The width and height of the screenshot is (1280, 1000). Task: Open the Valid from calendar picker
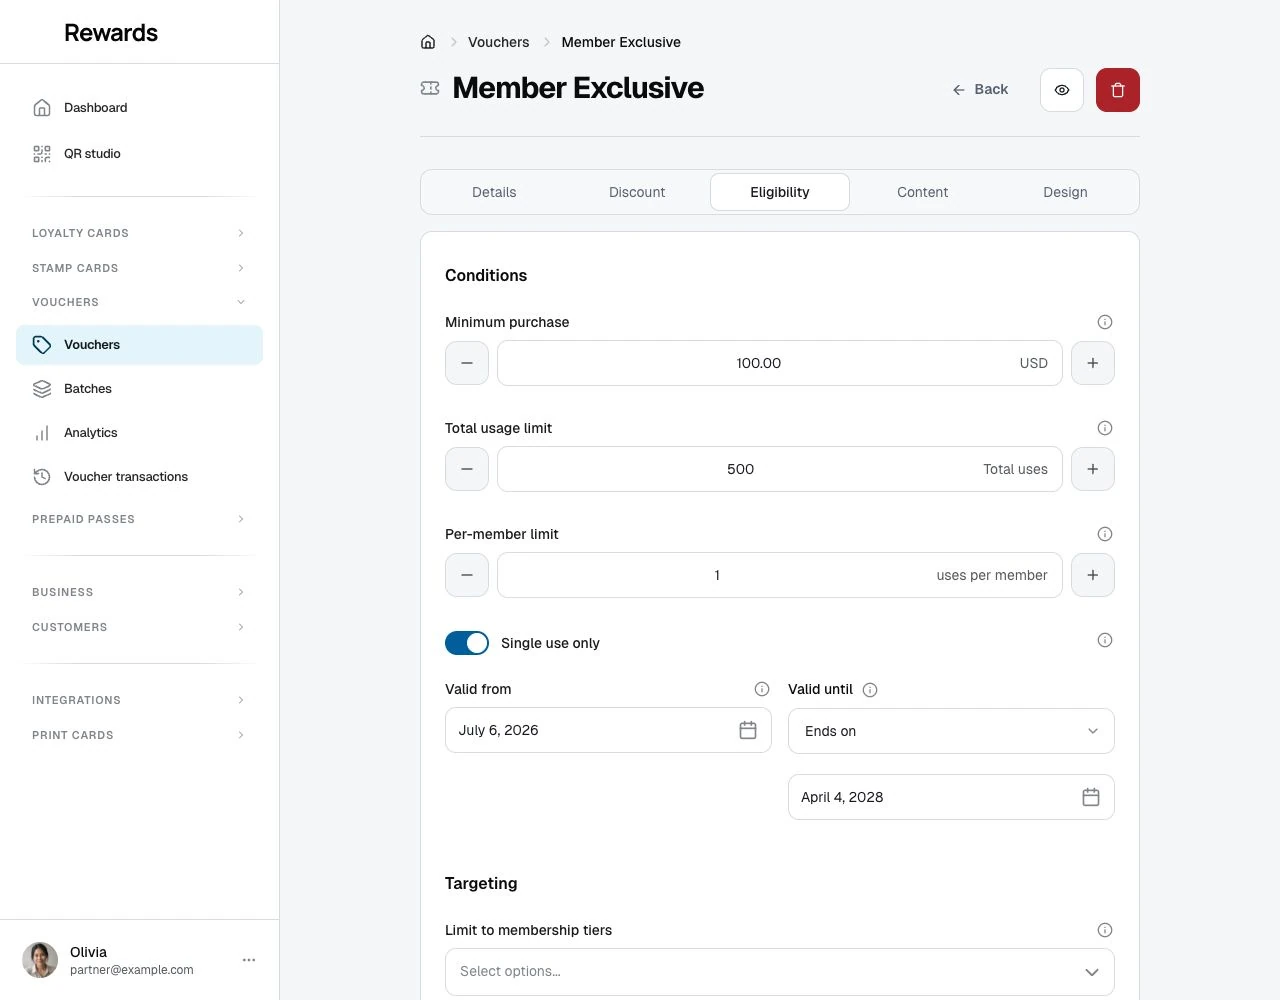(748, 730)
